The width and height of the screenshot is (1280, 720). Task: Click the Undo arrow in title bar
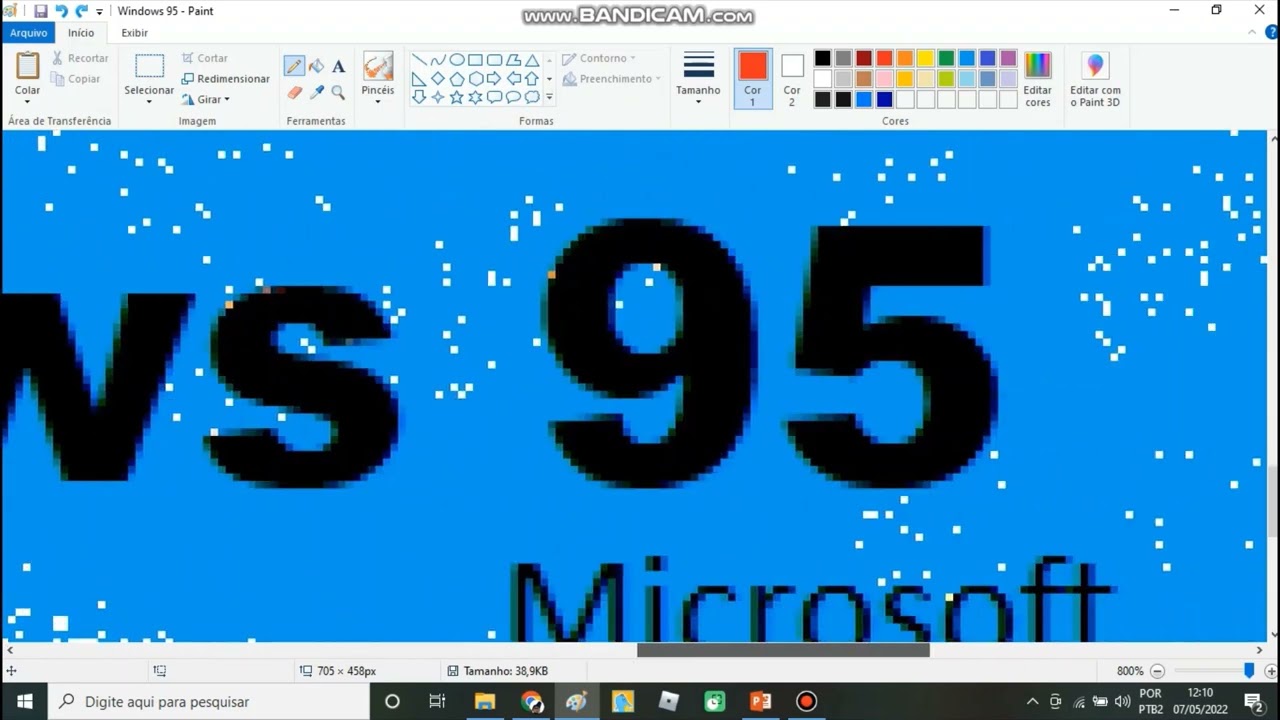[x=61, y=11]
